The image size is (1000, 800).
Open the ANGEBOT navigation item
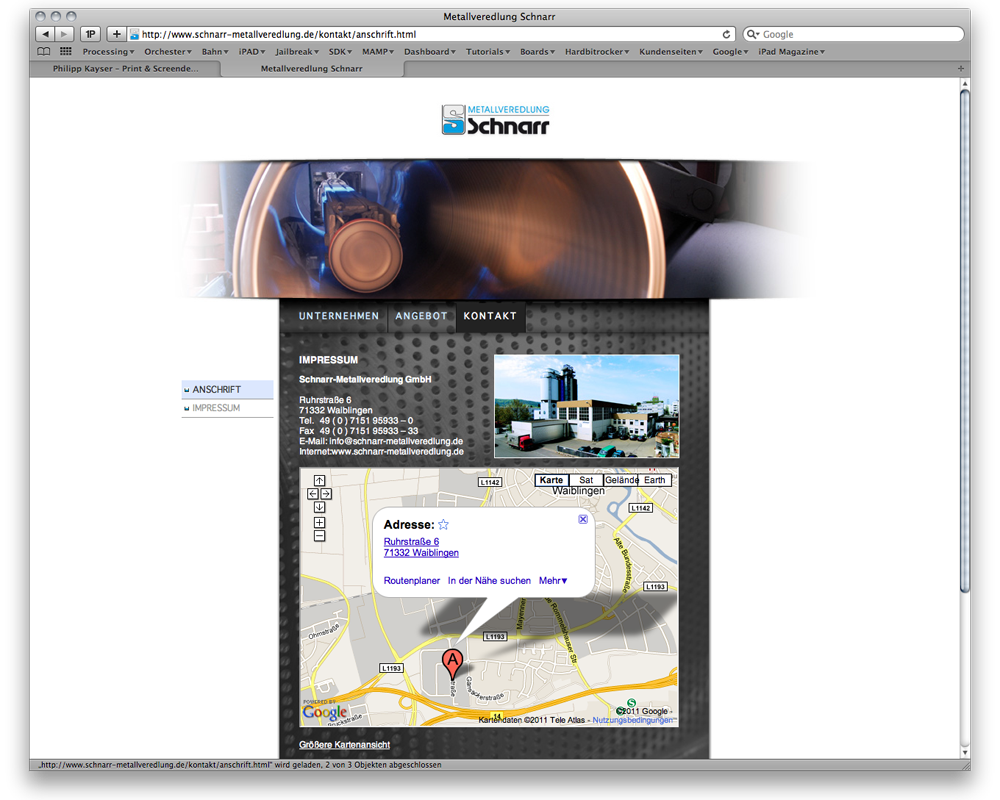click(x=422, y=316)
